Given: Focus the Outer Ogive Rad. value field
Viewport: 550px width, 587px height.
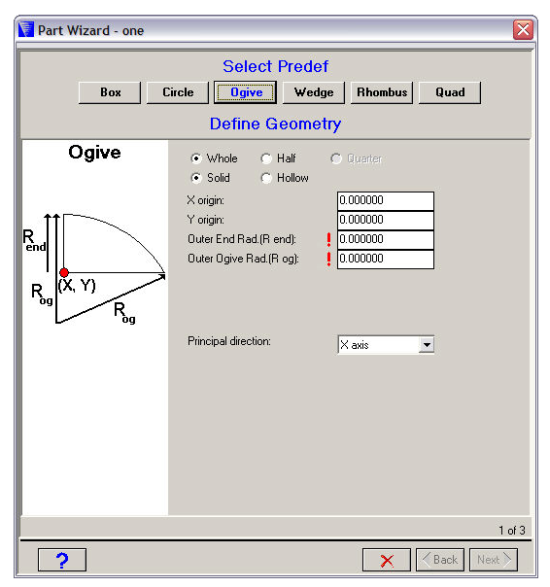Looking at the screenshot, I should tap(386, 259).
